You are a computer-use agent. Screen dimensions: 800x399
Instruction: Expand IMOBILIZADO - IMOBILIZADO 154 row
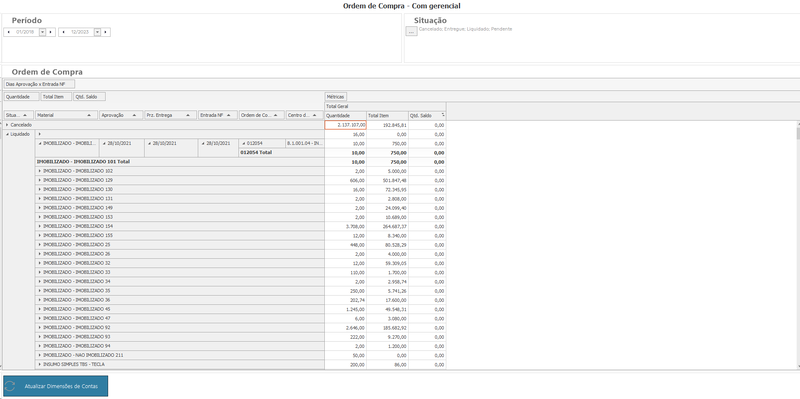pyautogui.click(x=40, y=226)
